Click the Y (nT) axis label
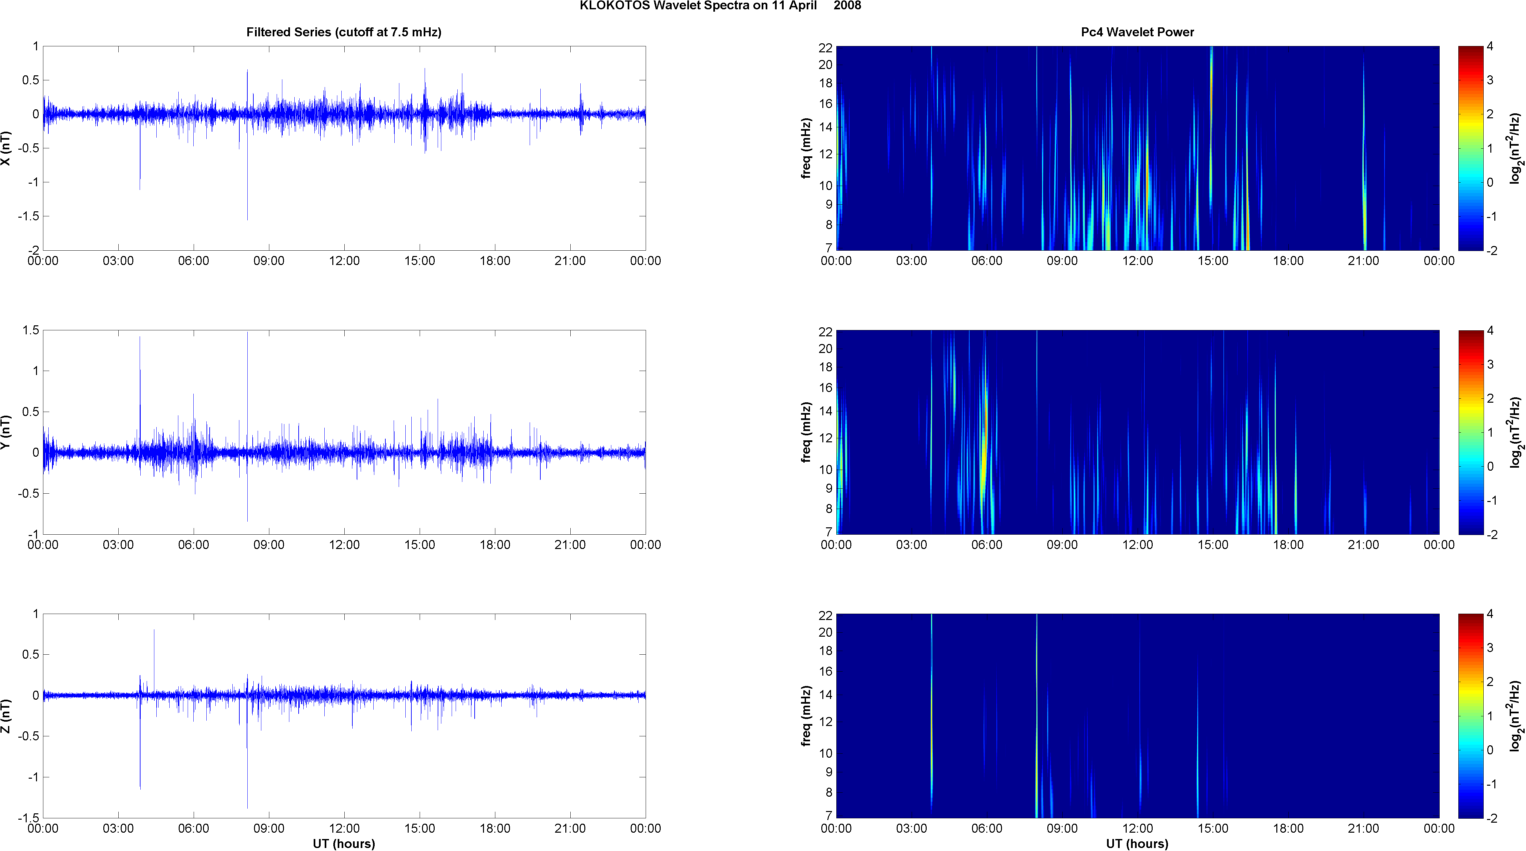This screenshot has width=1526, height=851. pyautogui.click(x=6, y=432)
